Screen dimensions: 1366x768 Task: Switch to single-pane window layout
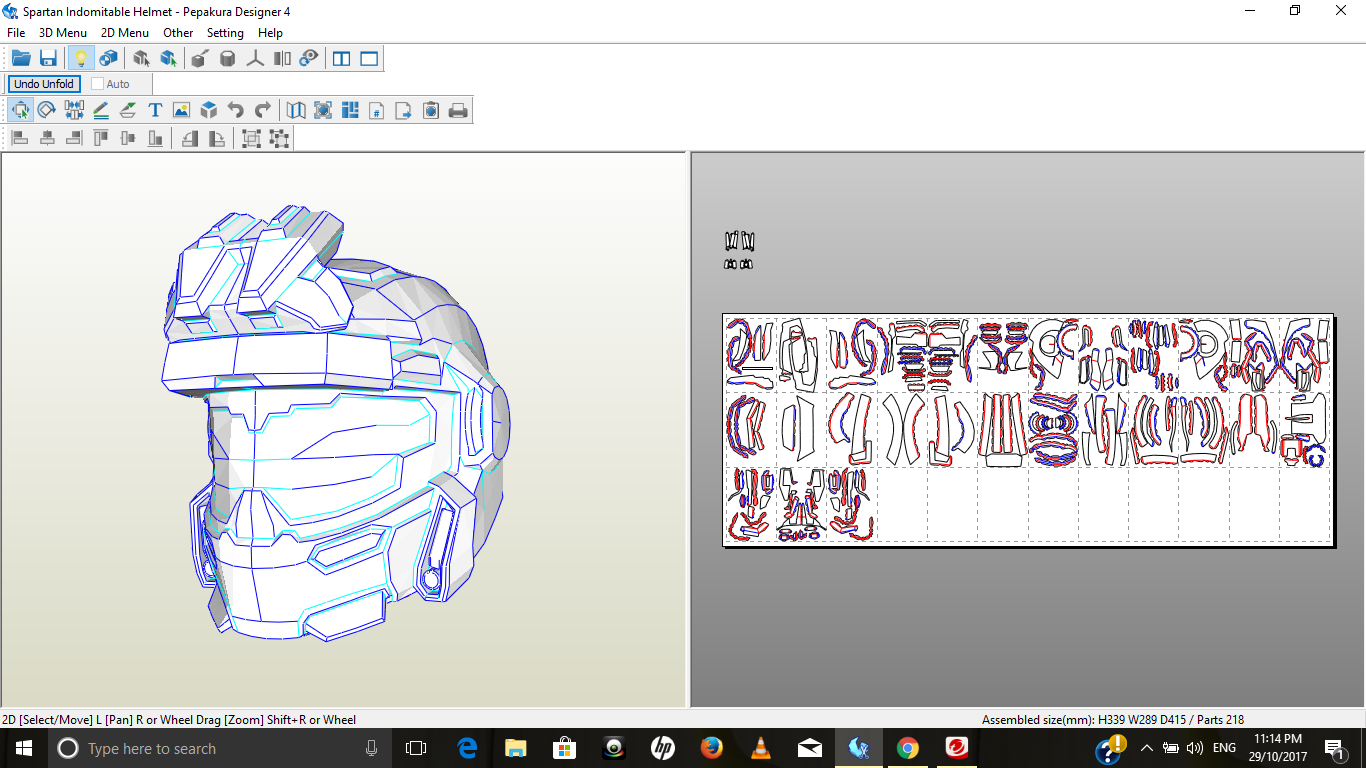pyautogui.click(x=370, y=59)
